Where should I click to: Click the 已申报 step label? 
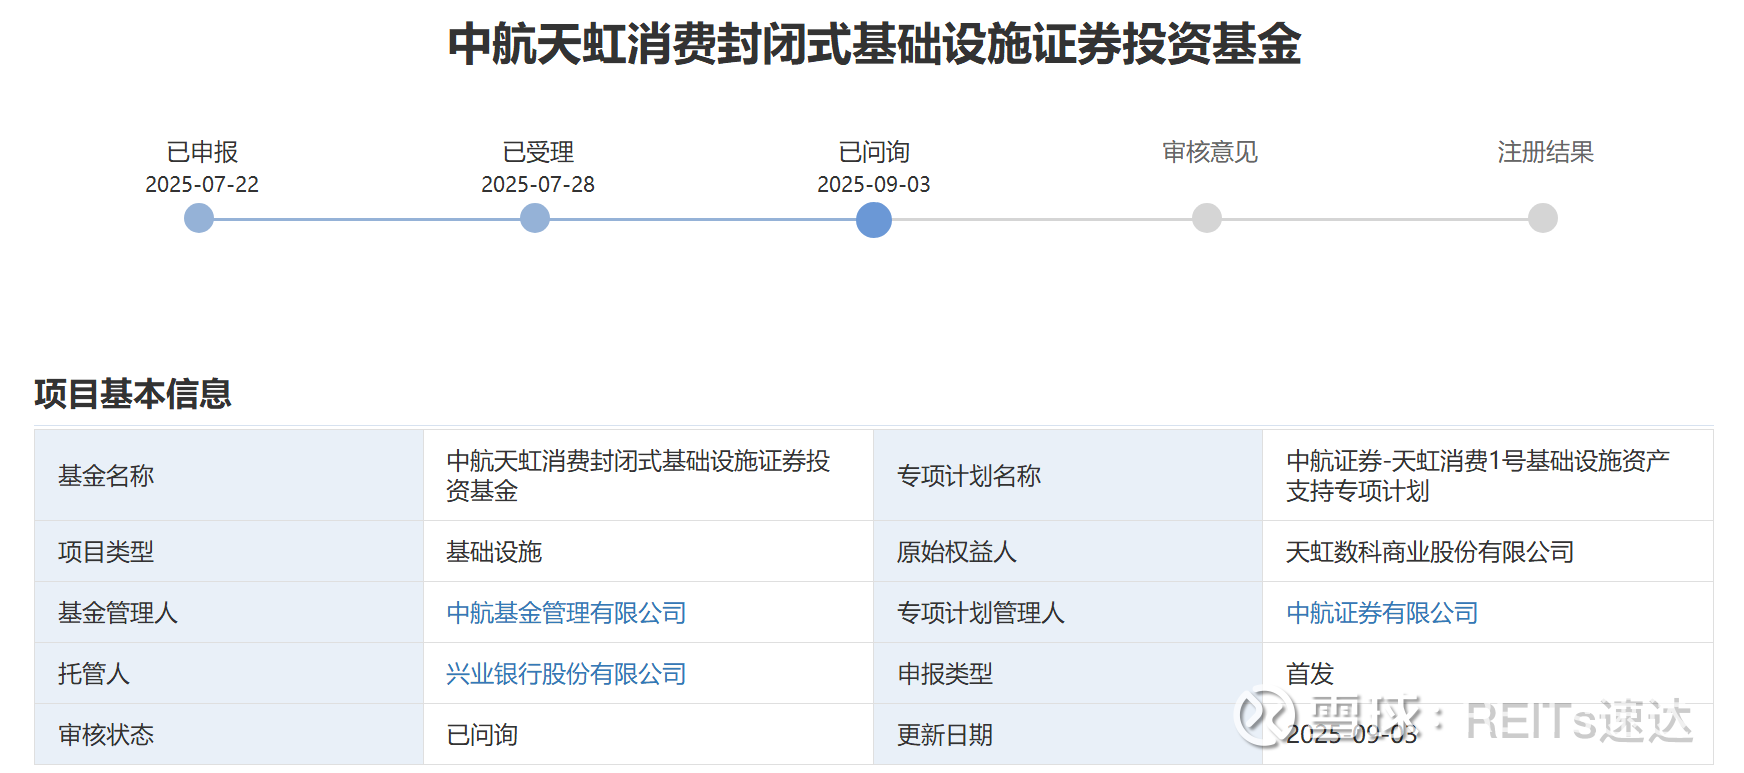coord(202,152)
